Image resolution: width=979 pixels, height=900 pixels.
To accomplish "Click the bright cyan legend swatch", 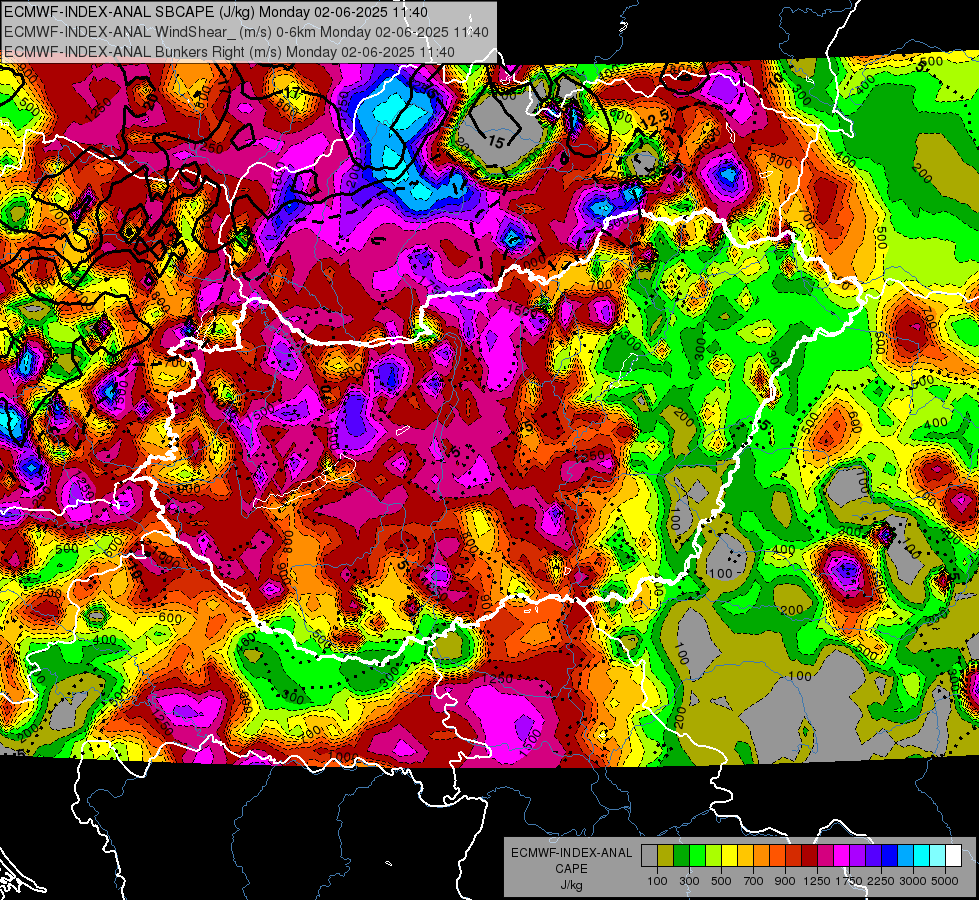I will tap(922, 856).
